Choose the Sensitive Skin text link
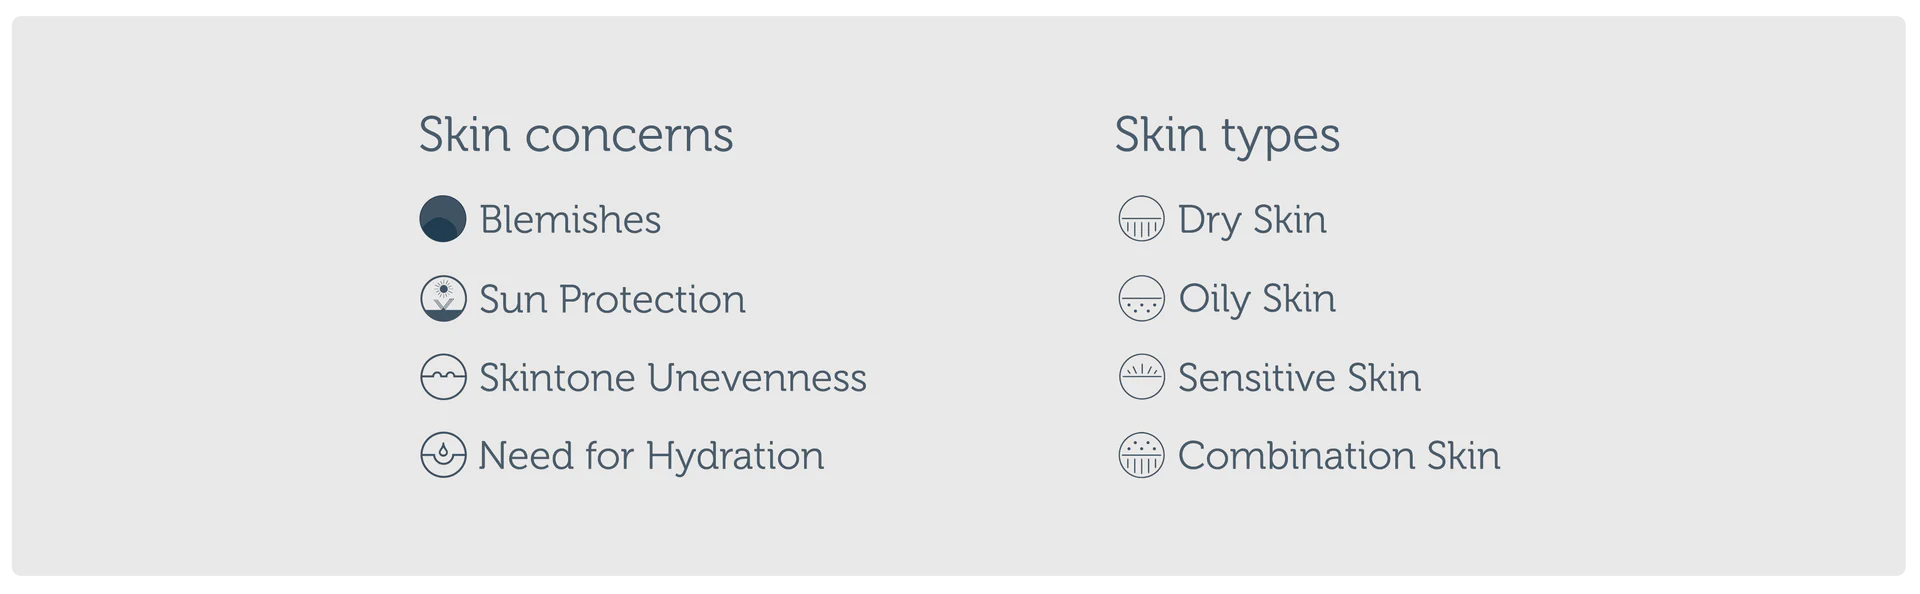 [x=1299, y=377]
